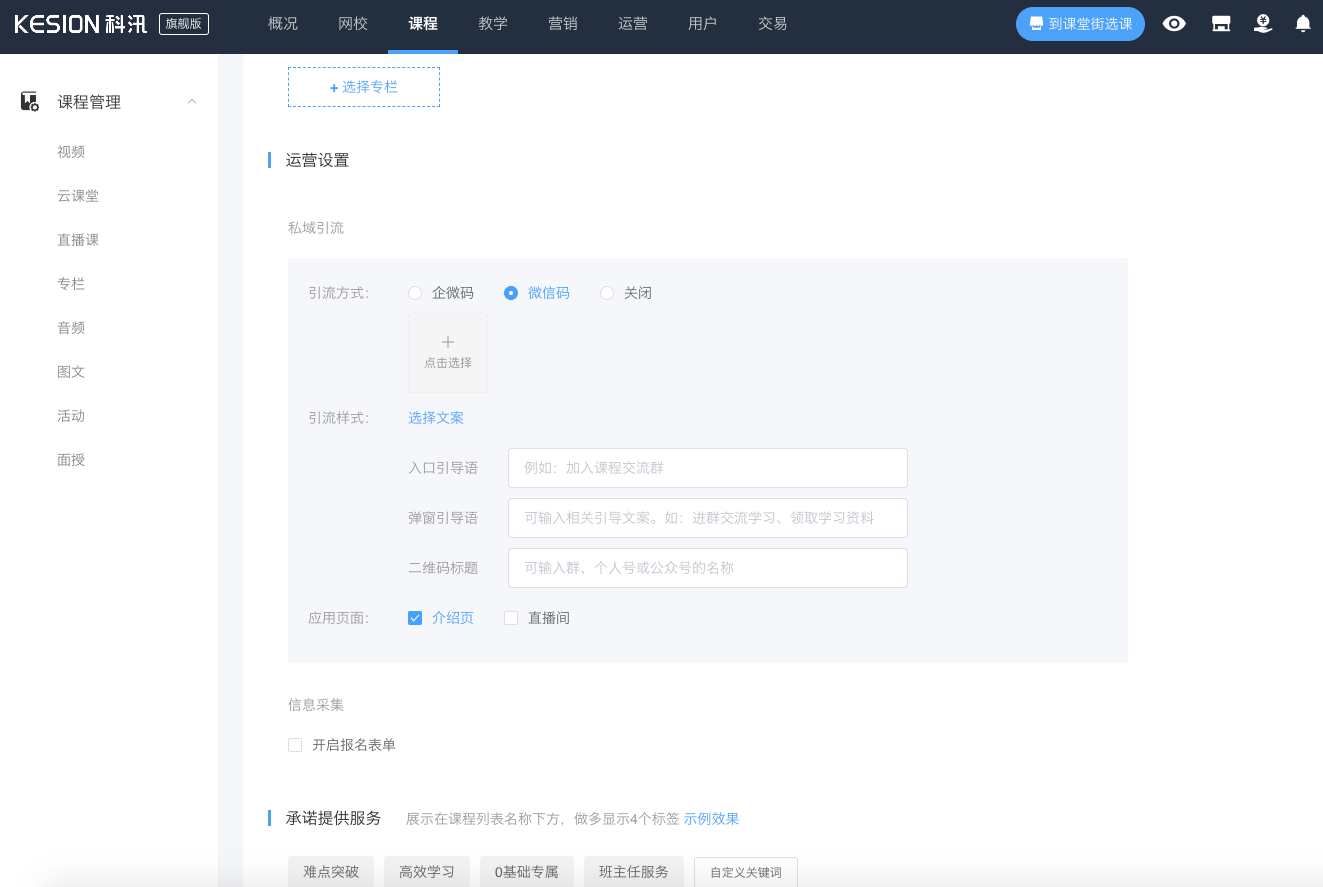The image size is (1323, 887).
Task: Open the 用户 menu in top navigation
Action: tap(702, 24)
